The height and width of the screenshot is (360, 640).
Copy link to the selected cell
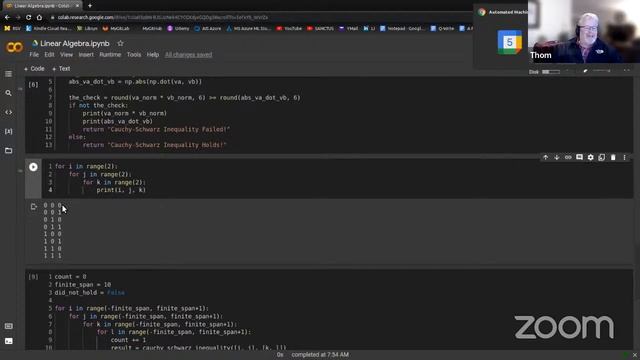[568, 158]
